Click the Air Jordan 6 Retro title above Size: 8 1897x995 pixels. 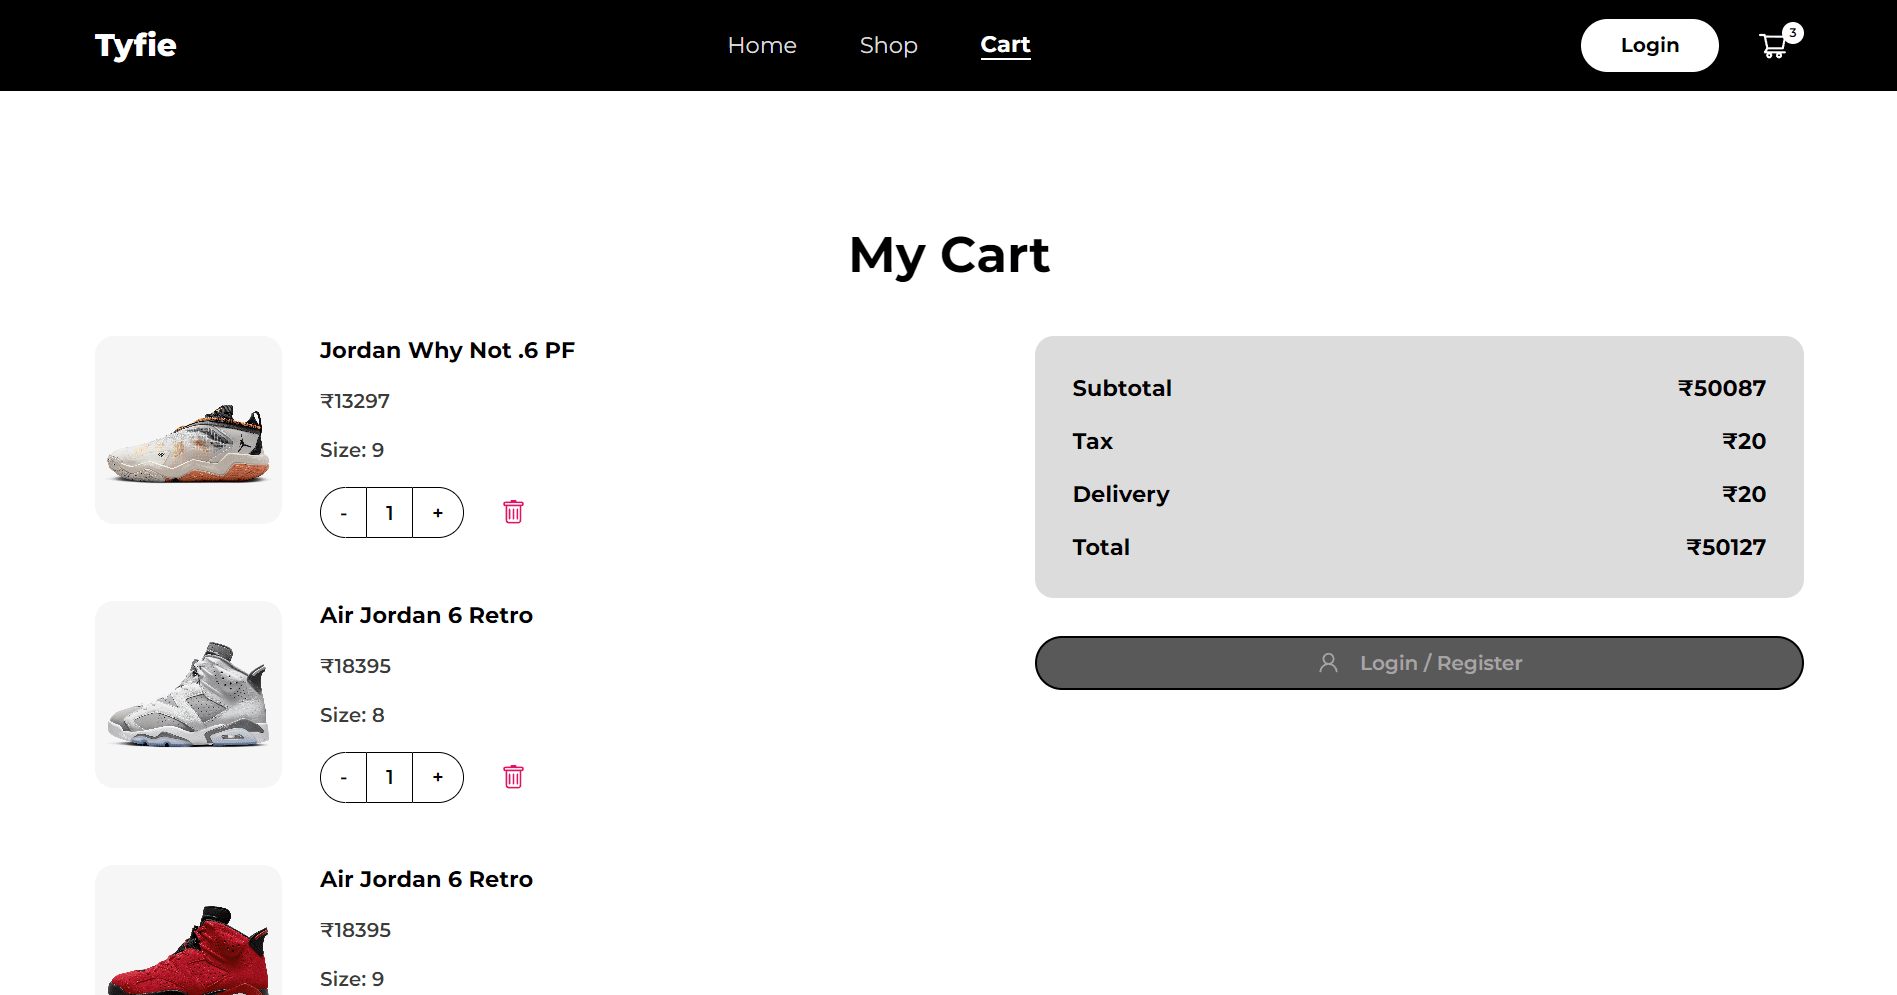[x=426, y=615]
